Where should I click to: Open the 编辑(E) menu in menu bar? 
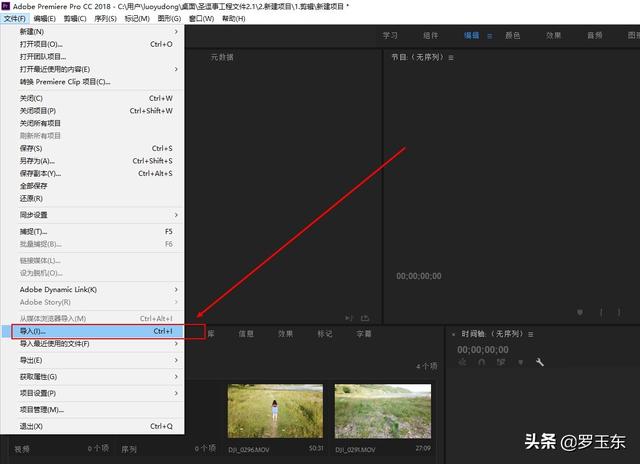[44, 18]
